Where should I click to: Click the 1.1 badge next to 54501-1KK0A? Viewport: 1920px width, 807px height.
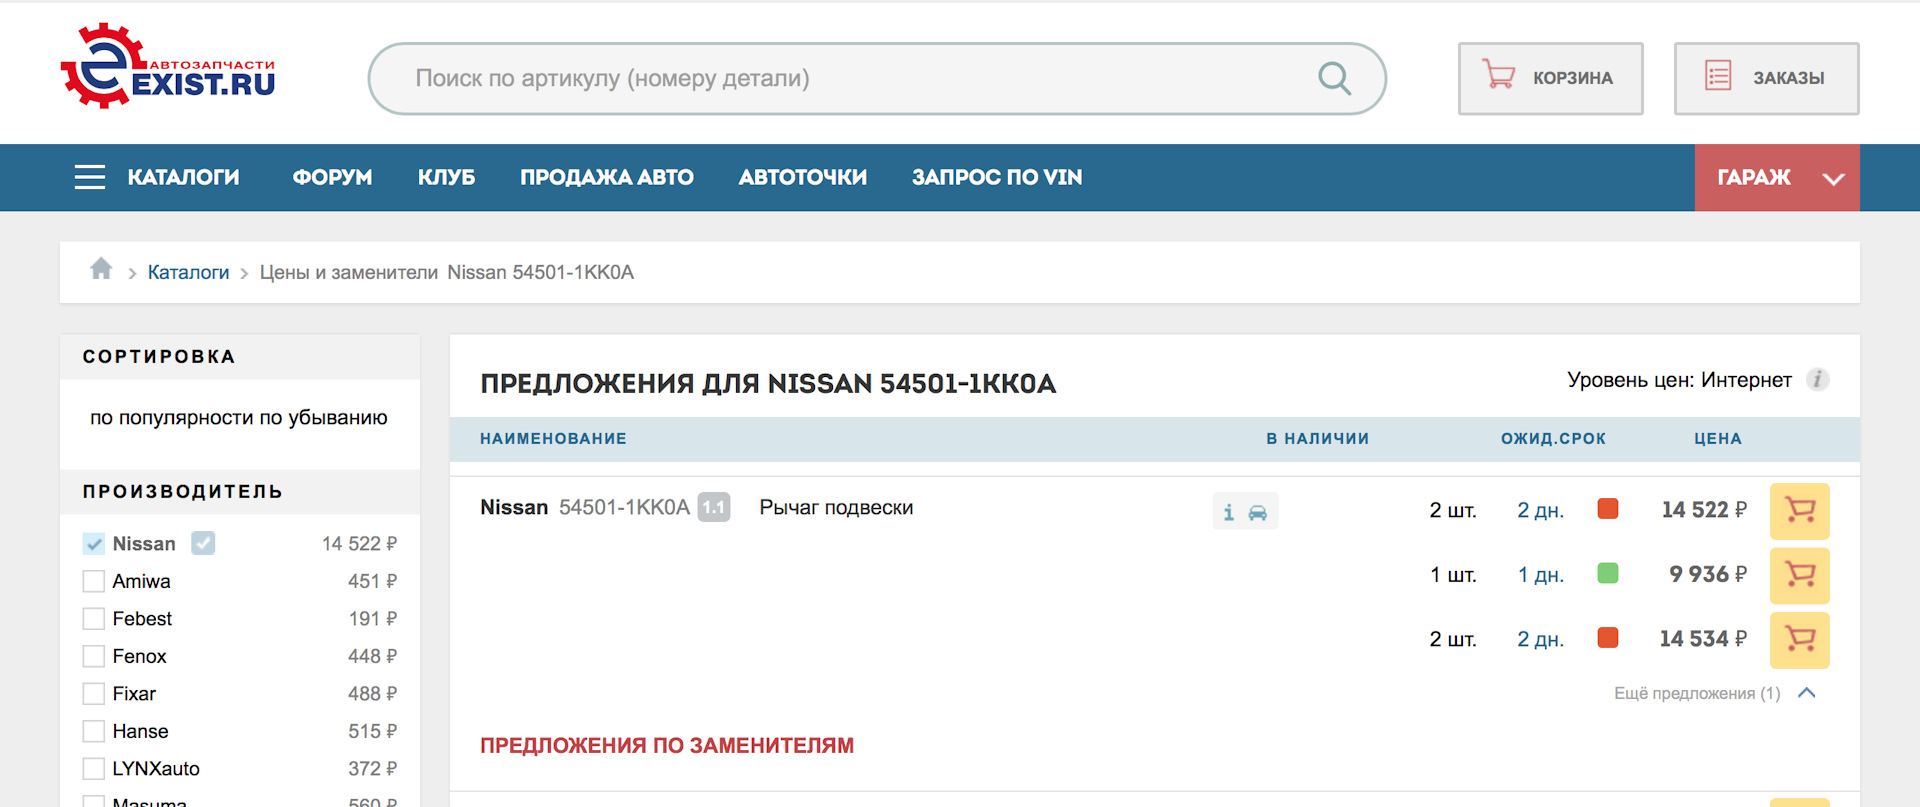pyautogui.click(x=713, y=507)
